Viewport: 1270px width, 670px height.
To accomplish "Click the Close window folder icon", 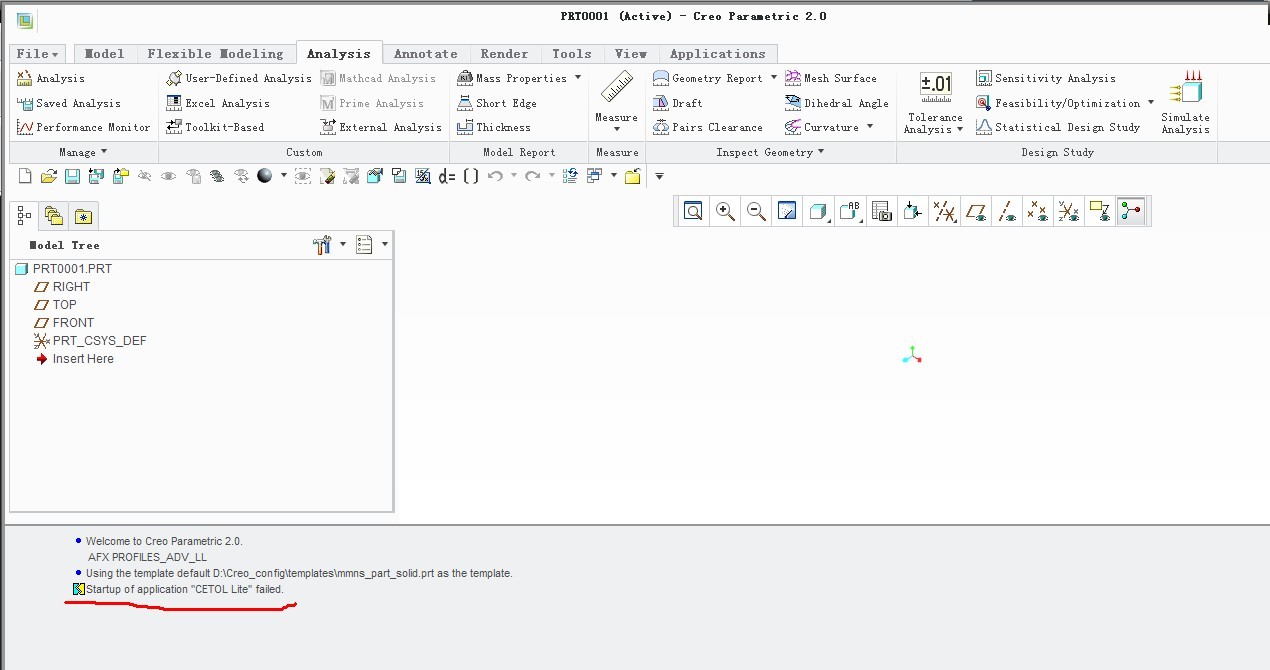I will 632,176.
